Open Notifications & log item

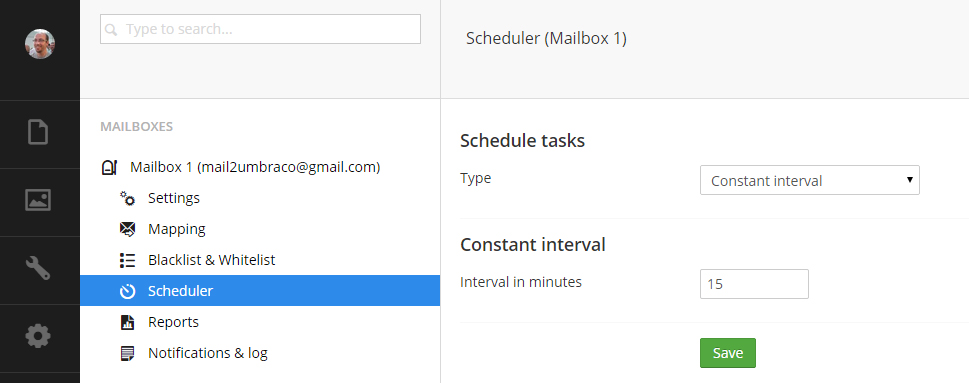tap(208, 353)
